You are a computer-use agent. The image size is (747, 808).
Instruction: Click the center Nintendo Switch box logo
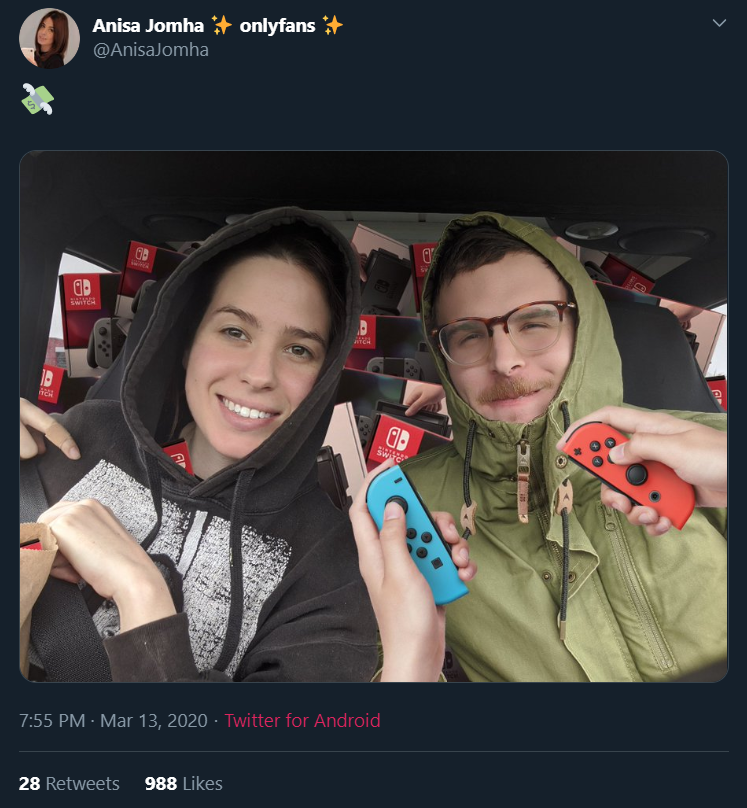point(397,440)
